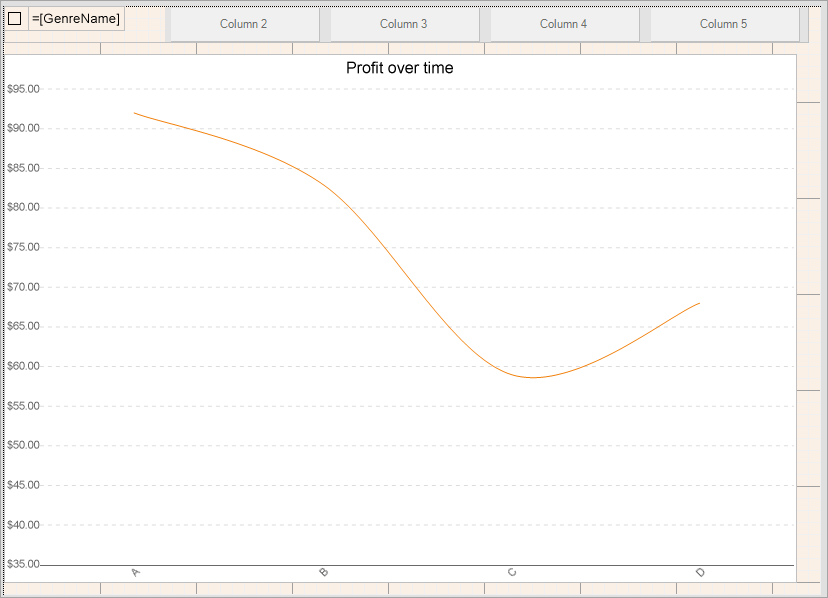Click the $70.00 axis label
This screenshot has width=828, height=598.
pos(23,287)
